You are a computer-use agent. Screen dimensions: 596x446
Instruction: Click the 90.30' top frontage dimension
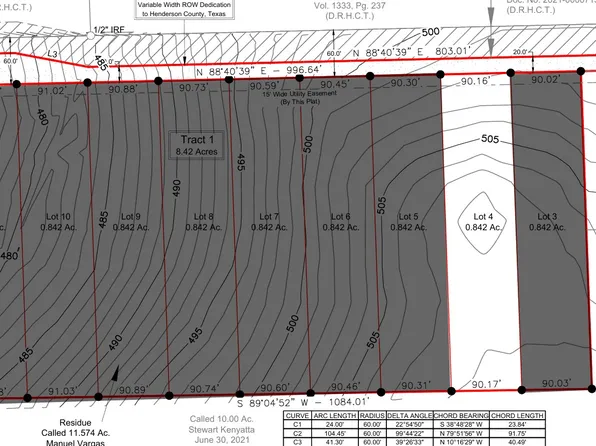(x=405, y=83)
